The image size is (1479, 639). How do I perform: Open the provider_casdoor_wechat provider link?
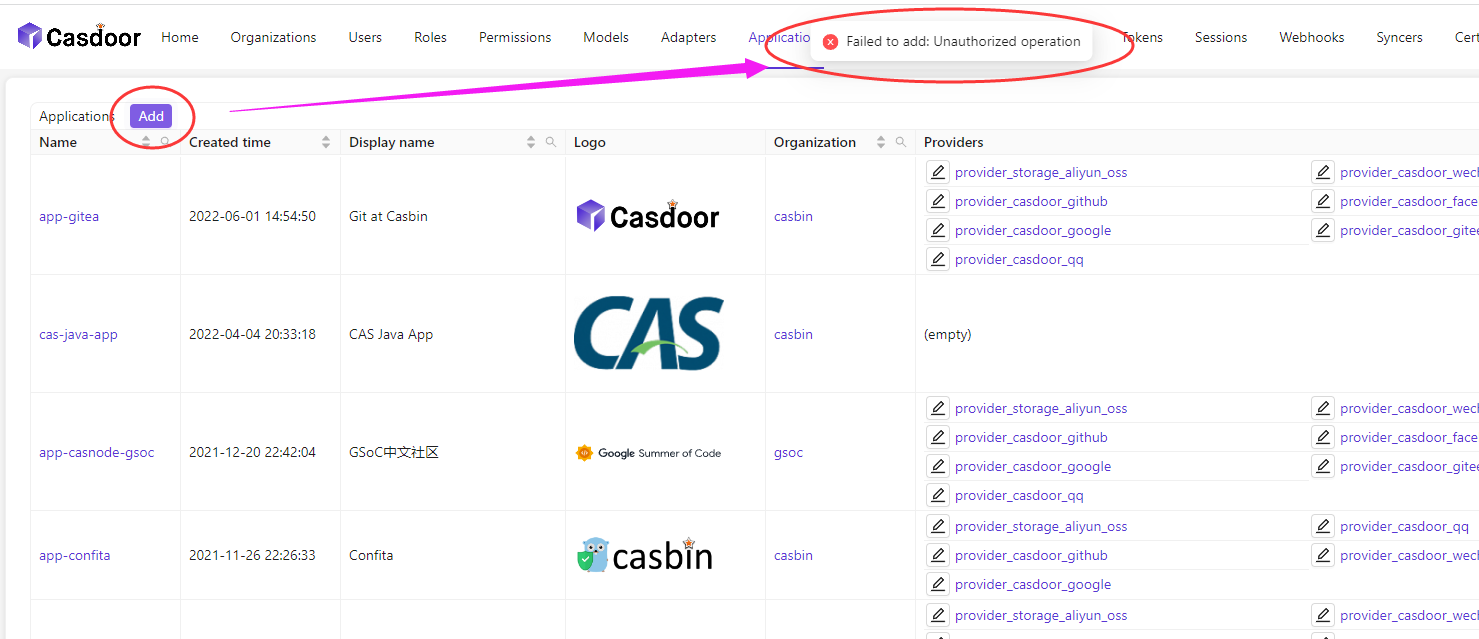coord(1409,171)
